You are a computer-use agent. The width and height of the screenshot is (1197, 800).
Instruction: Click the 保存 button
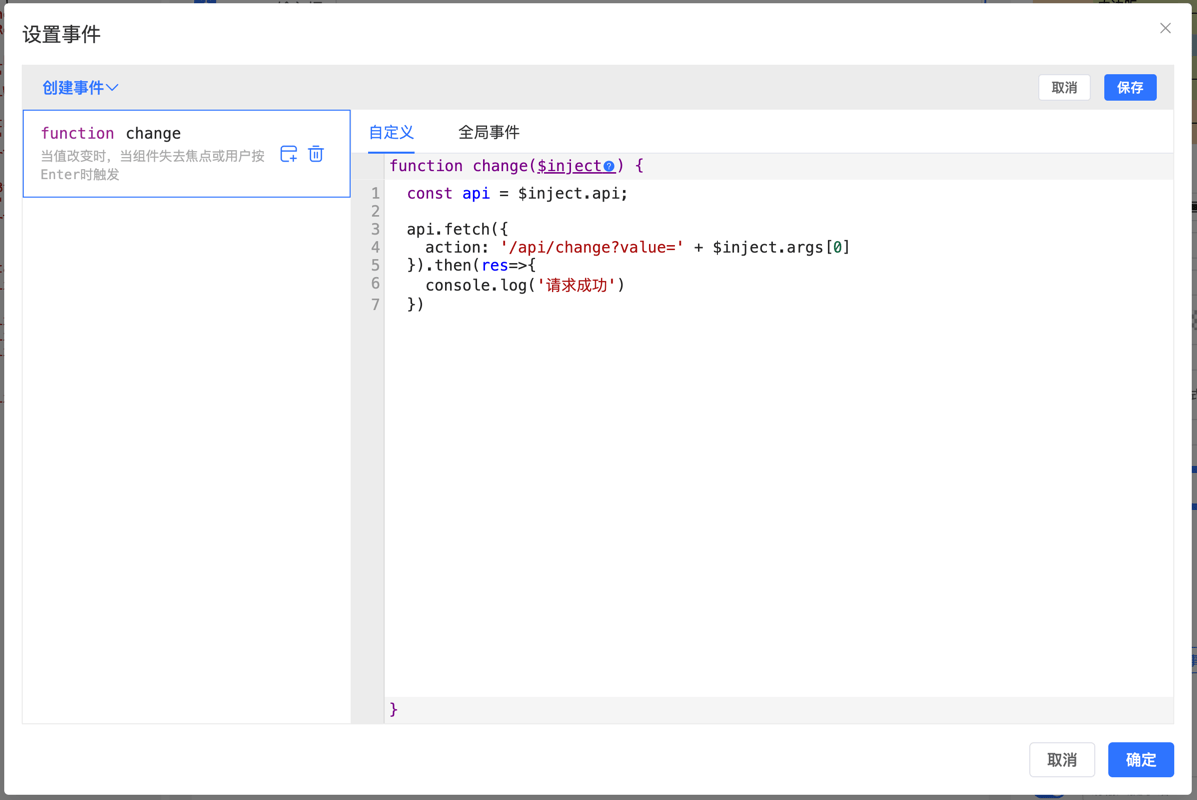(1130, 88)
